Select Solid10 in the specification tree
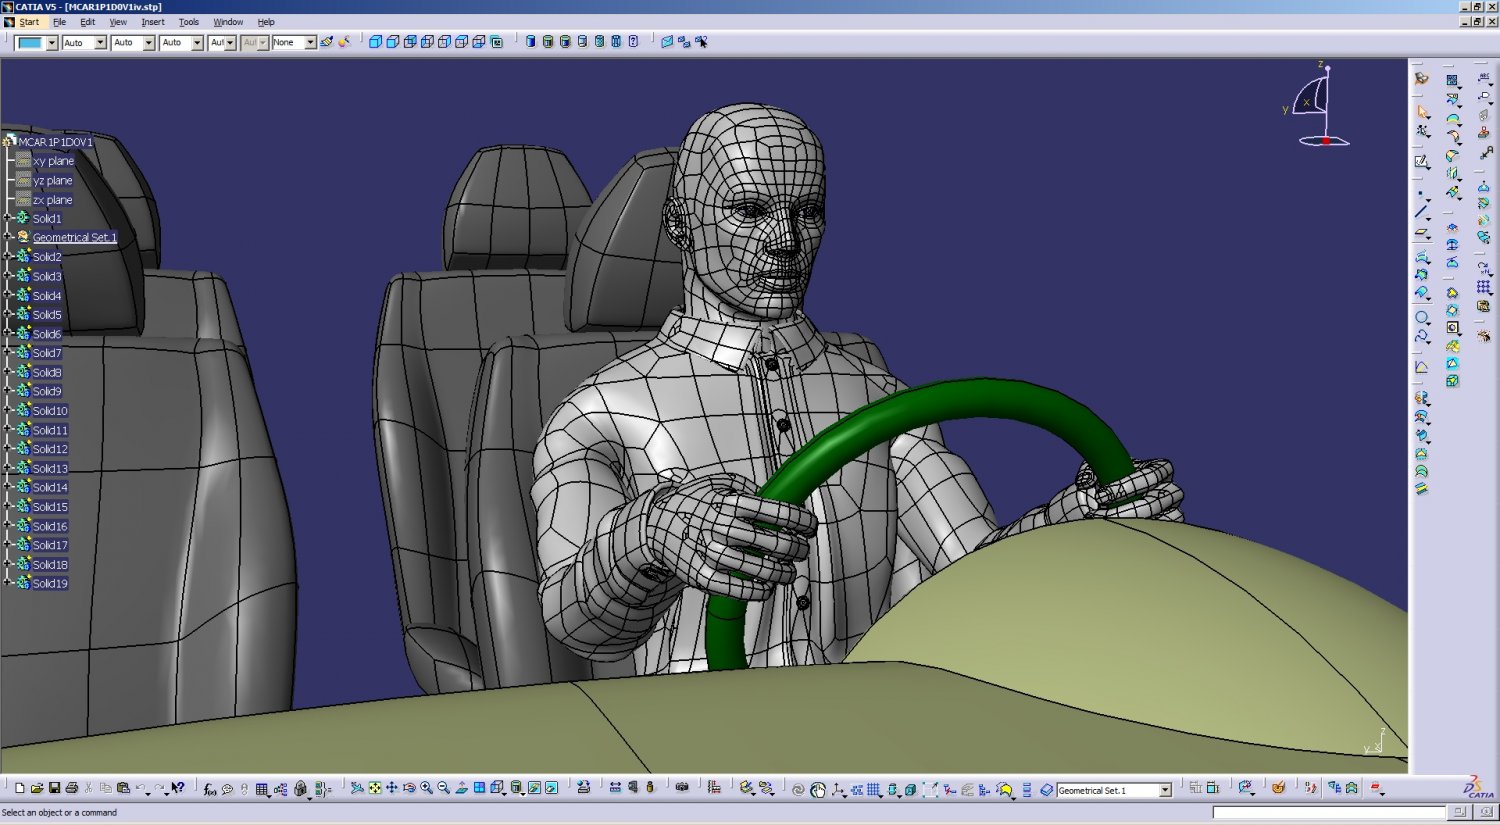The height and width of the screenshot is (825, 1500). click(50, 410)
